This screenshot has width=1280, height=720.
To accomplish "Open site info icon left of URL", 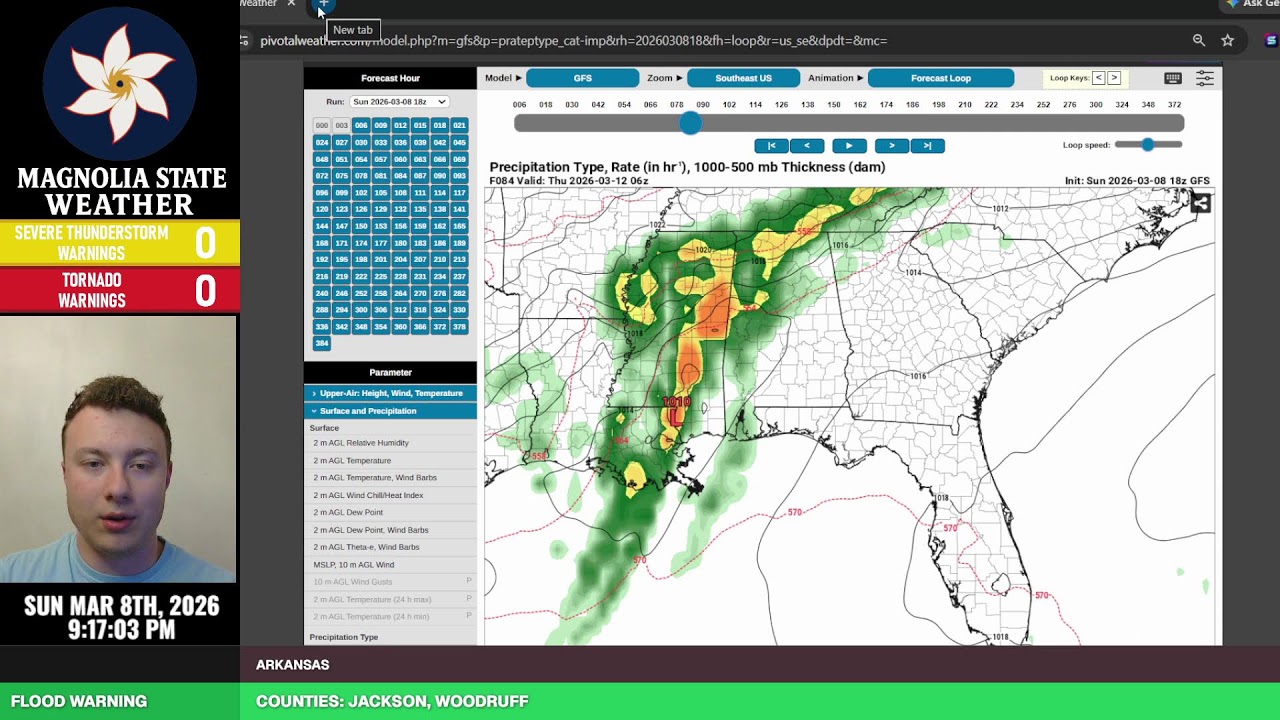I will pyautogui.click(x=244, y=40).
